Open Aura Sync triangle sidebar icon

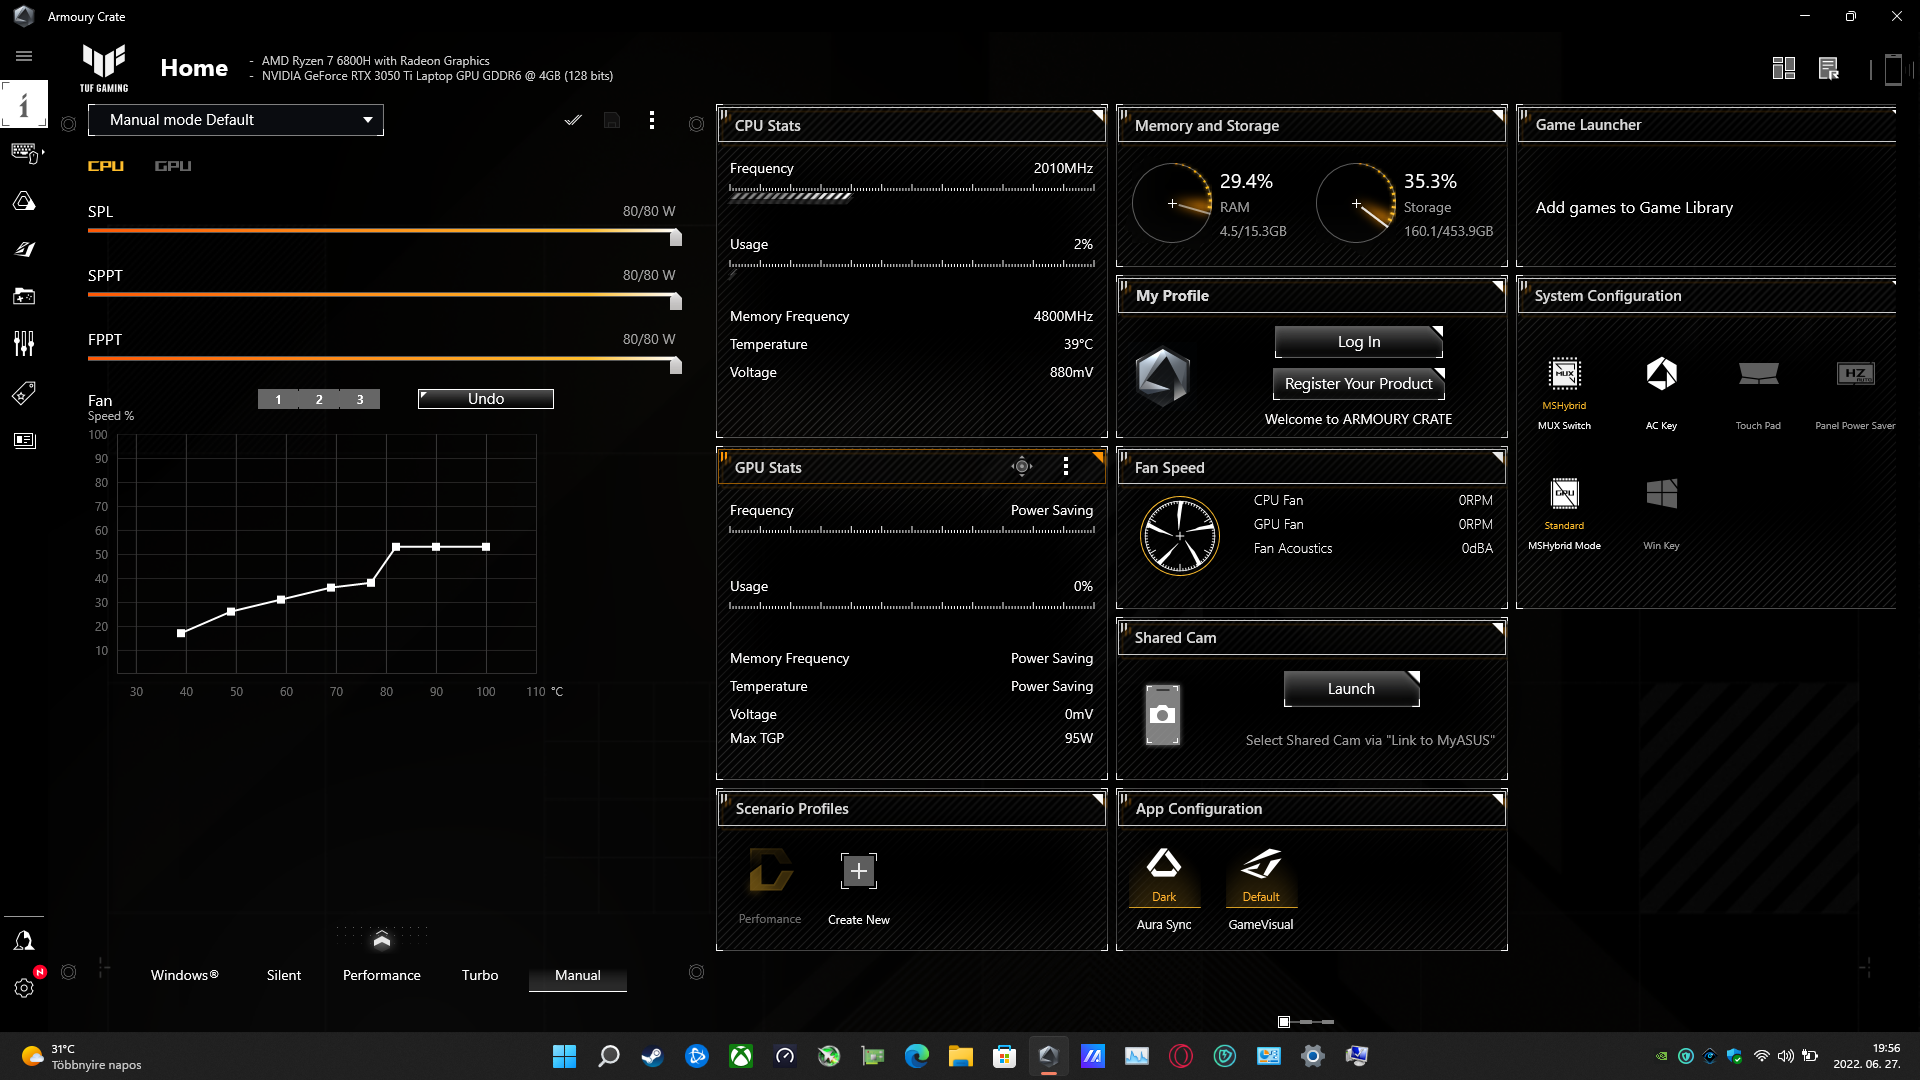(x=24, y=201)
